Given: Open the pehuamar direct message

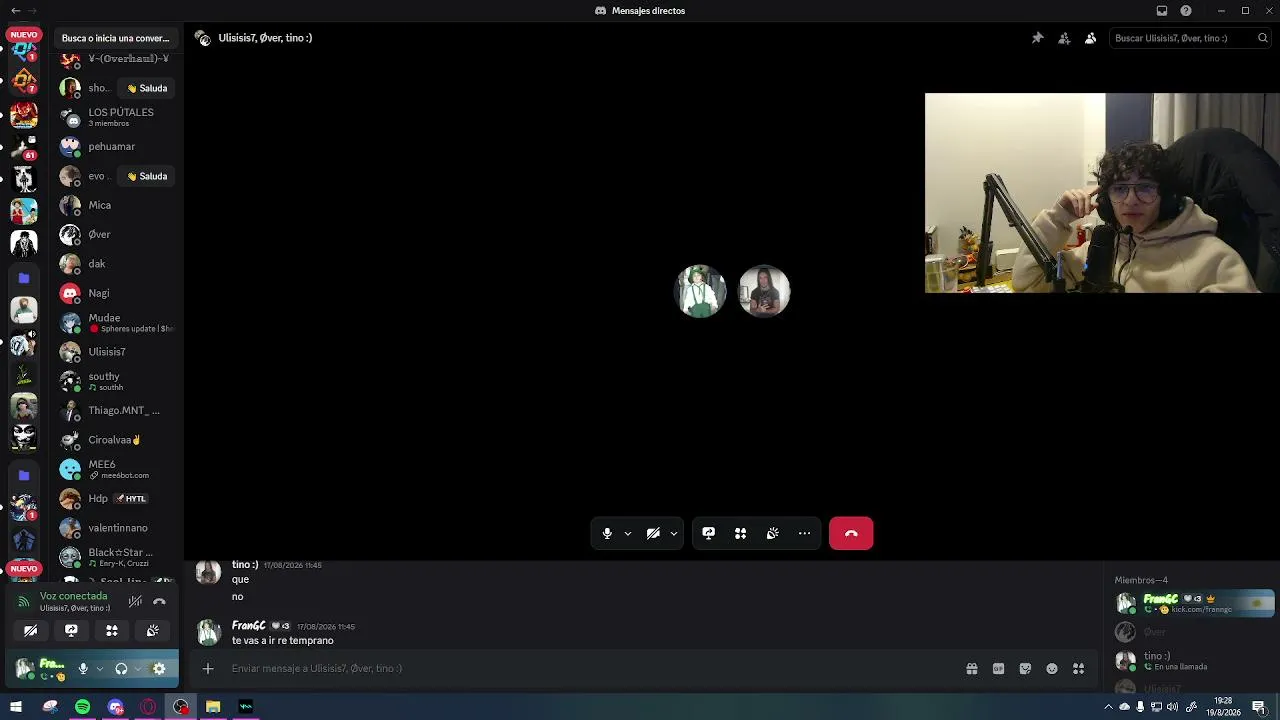Looking at the screenshot, I should [117, 147].
